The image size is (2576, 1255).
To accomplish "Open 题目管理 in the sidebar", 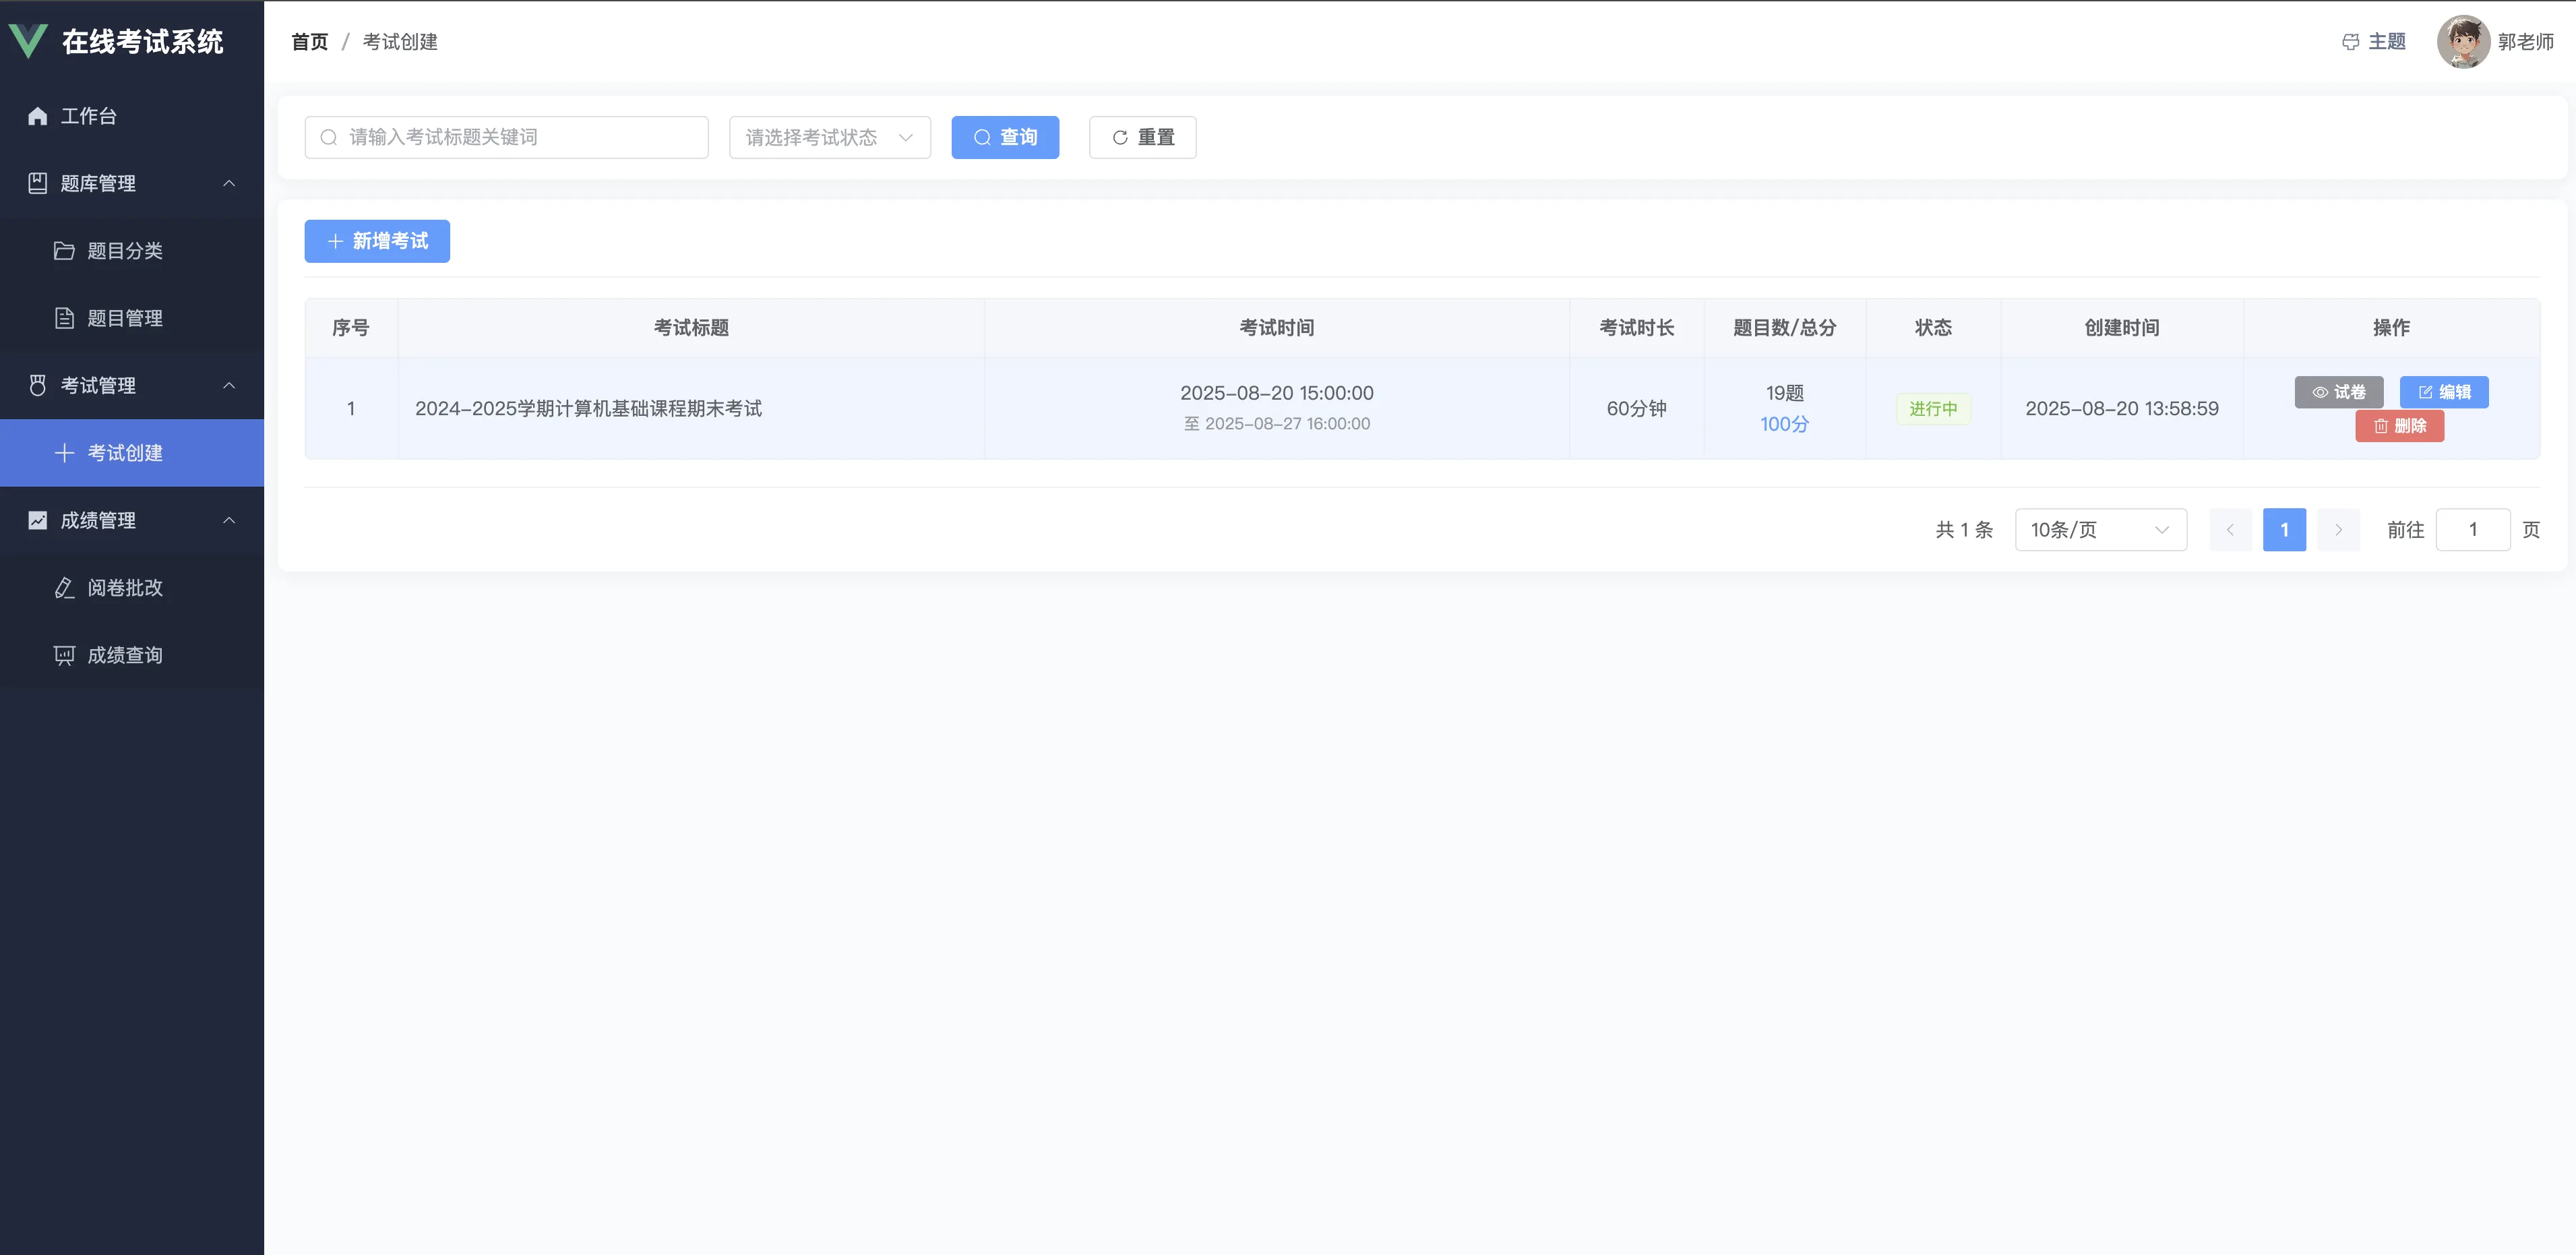I will tap(124, 318).
